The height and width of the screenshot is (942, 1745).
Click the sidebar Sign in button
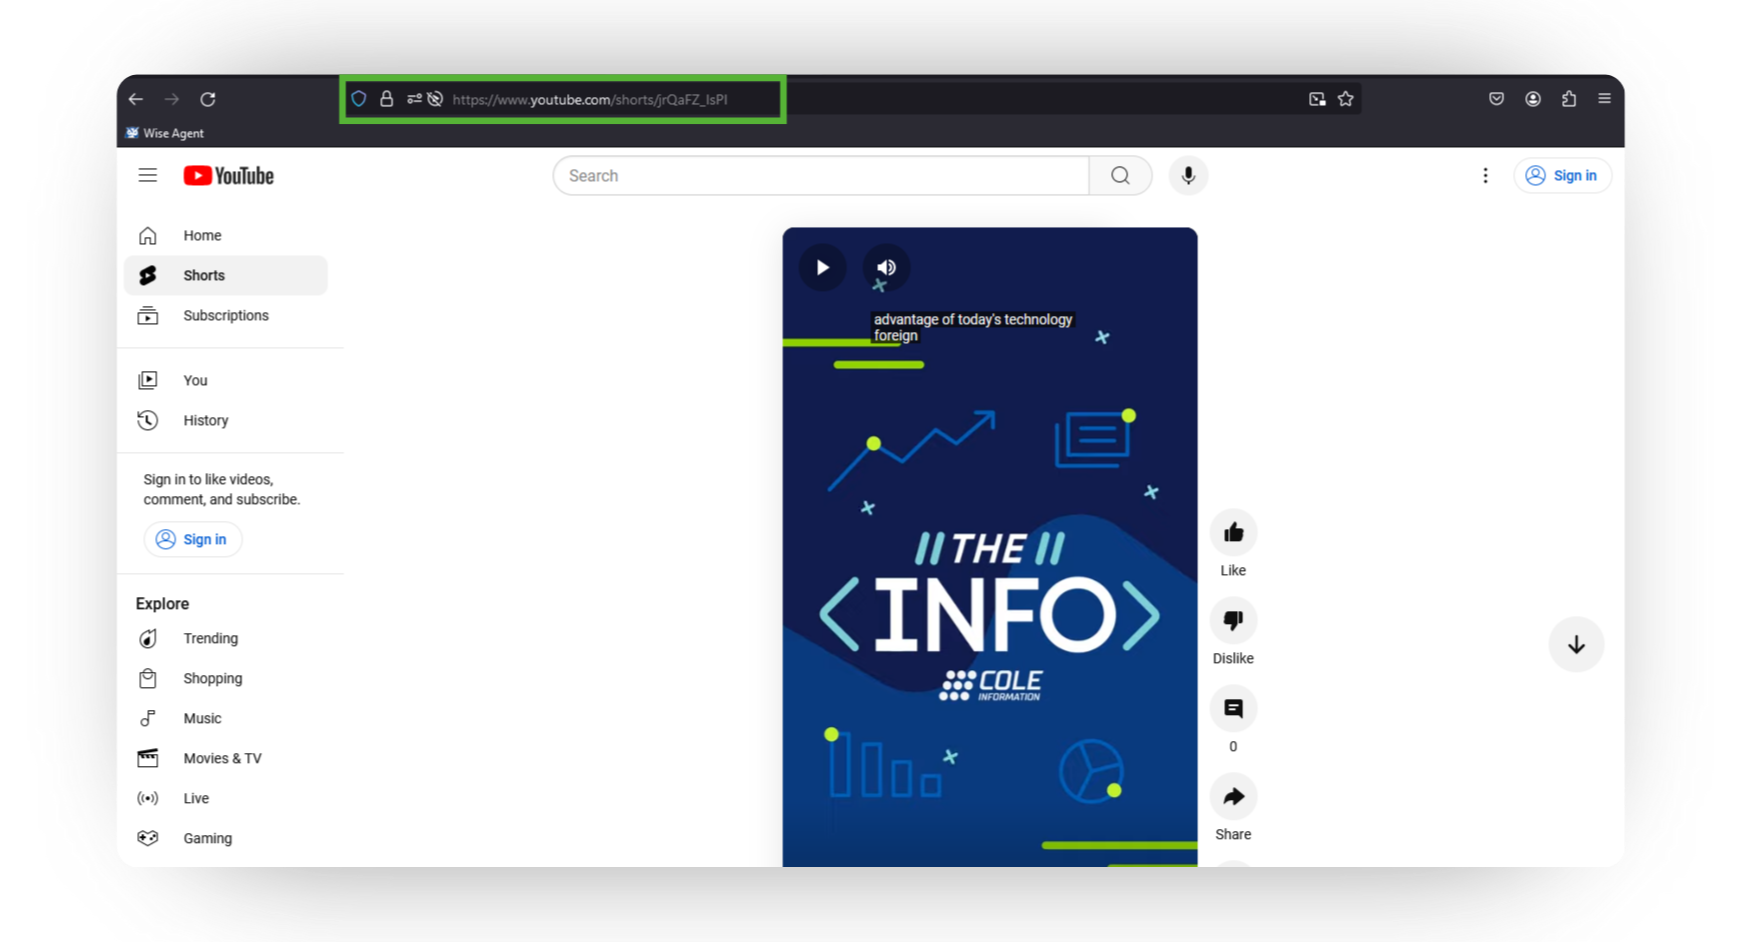pos(193,540)
